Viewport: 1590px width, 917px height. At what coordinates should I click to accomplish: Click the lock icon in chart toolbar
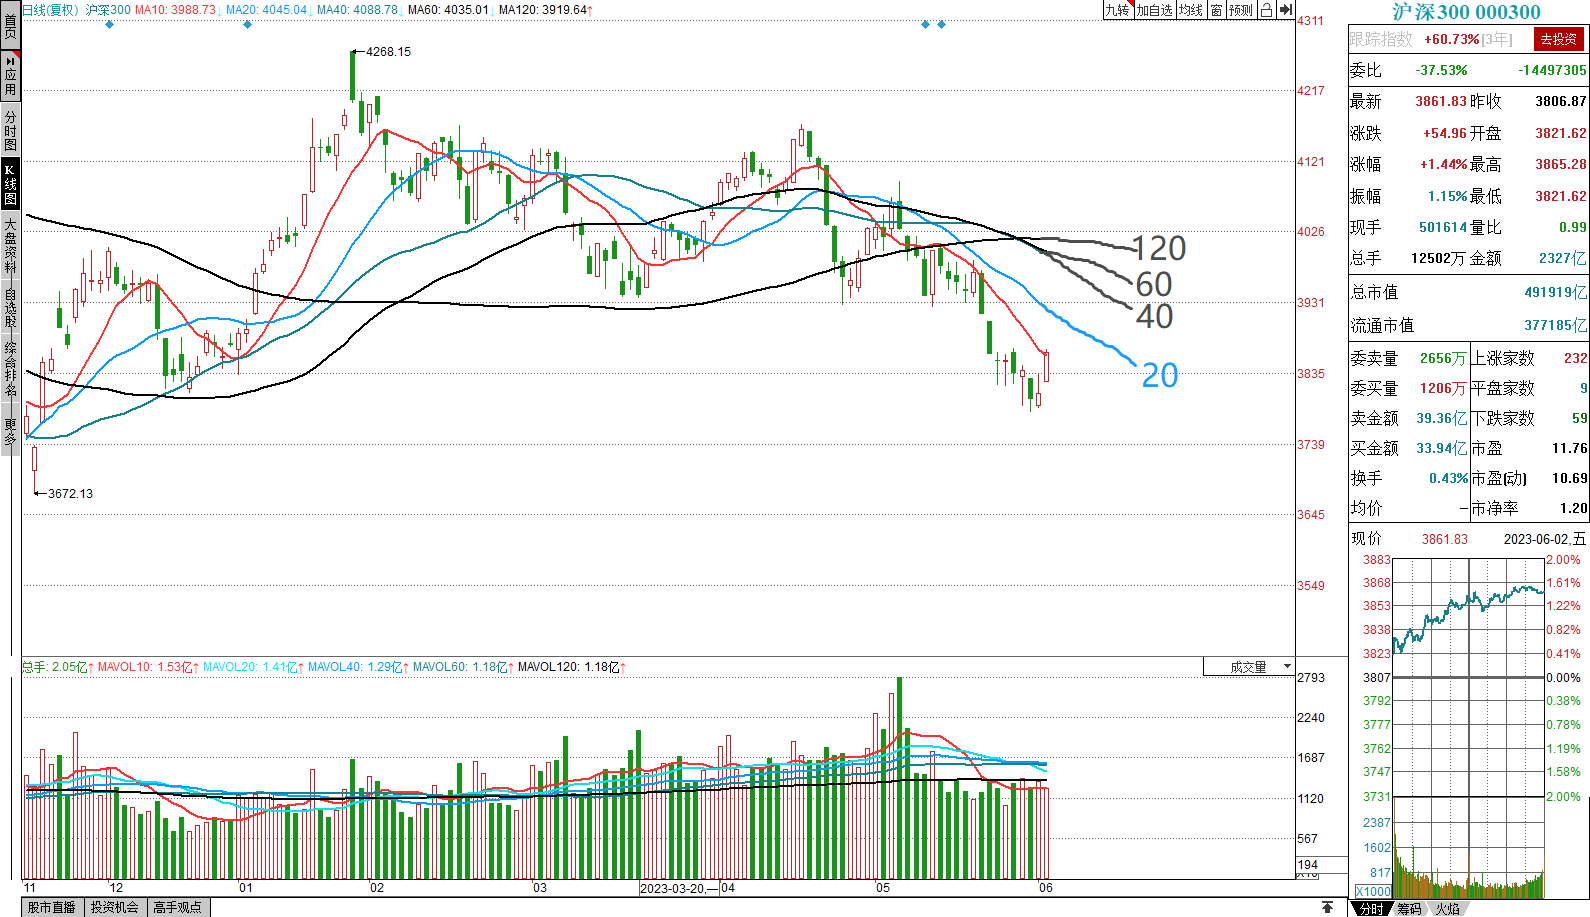[1266, 10]
